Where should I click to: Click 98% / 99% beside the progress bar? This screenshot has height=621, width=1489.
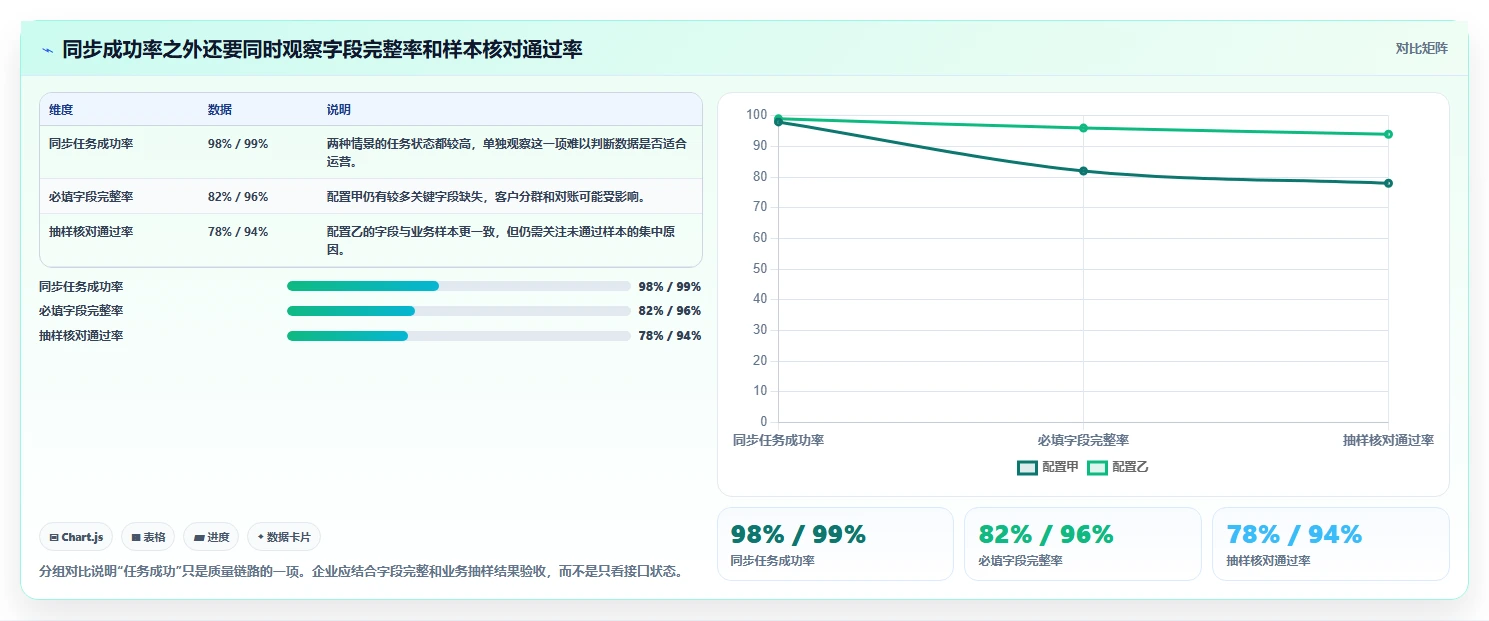click(x=670, y=286)
